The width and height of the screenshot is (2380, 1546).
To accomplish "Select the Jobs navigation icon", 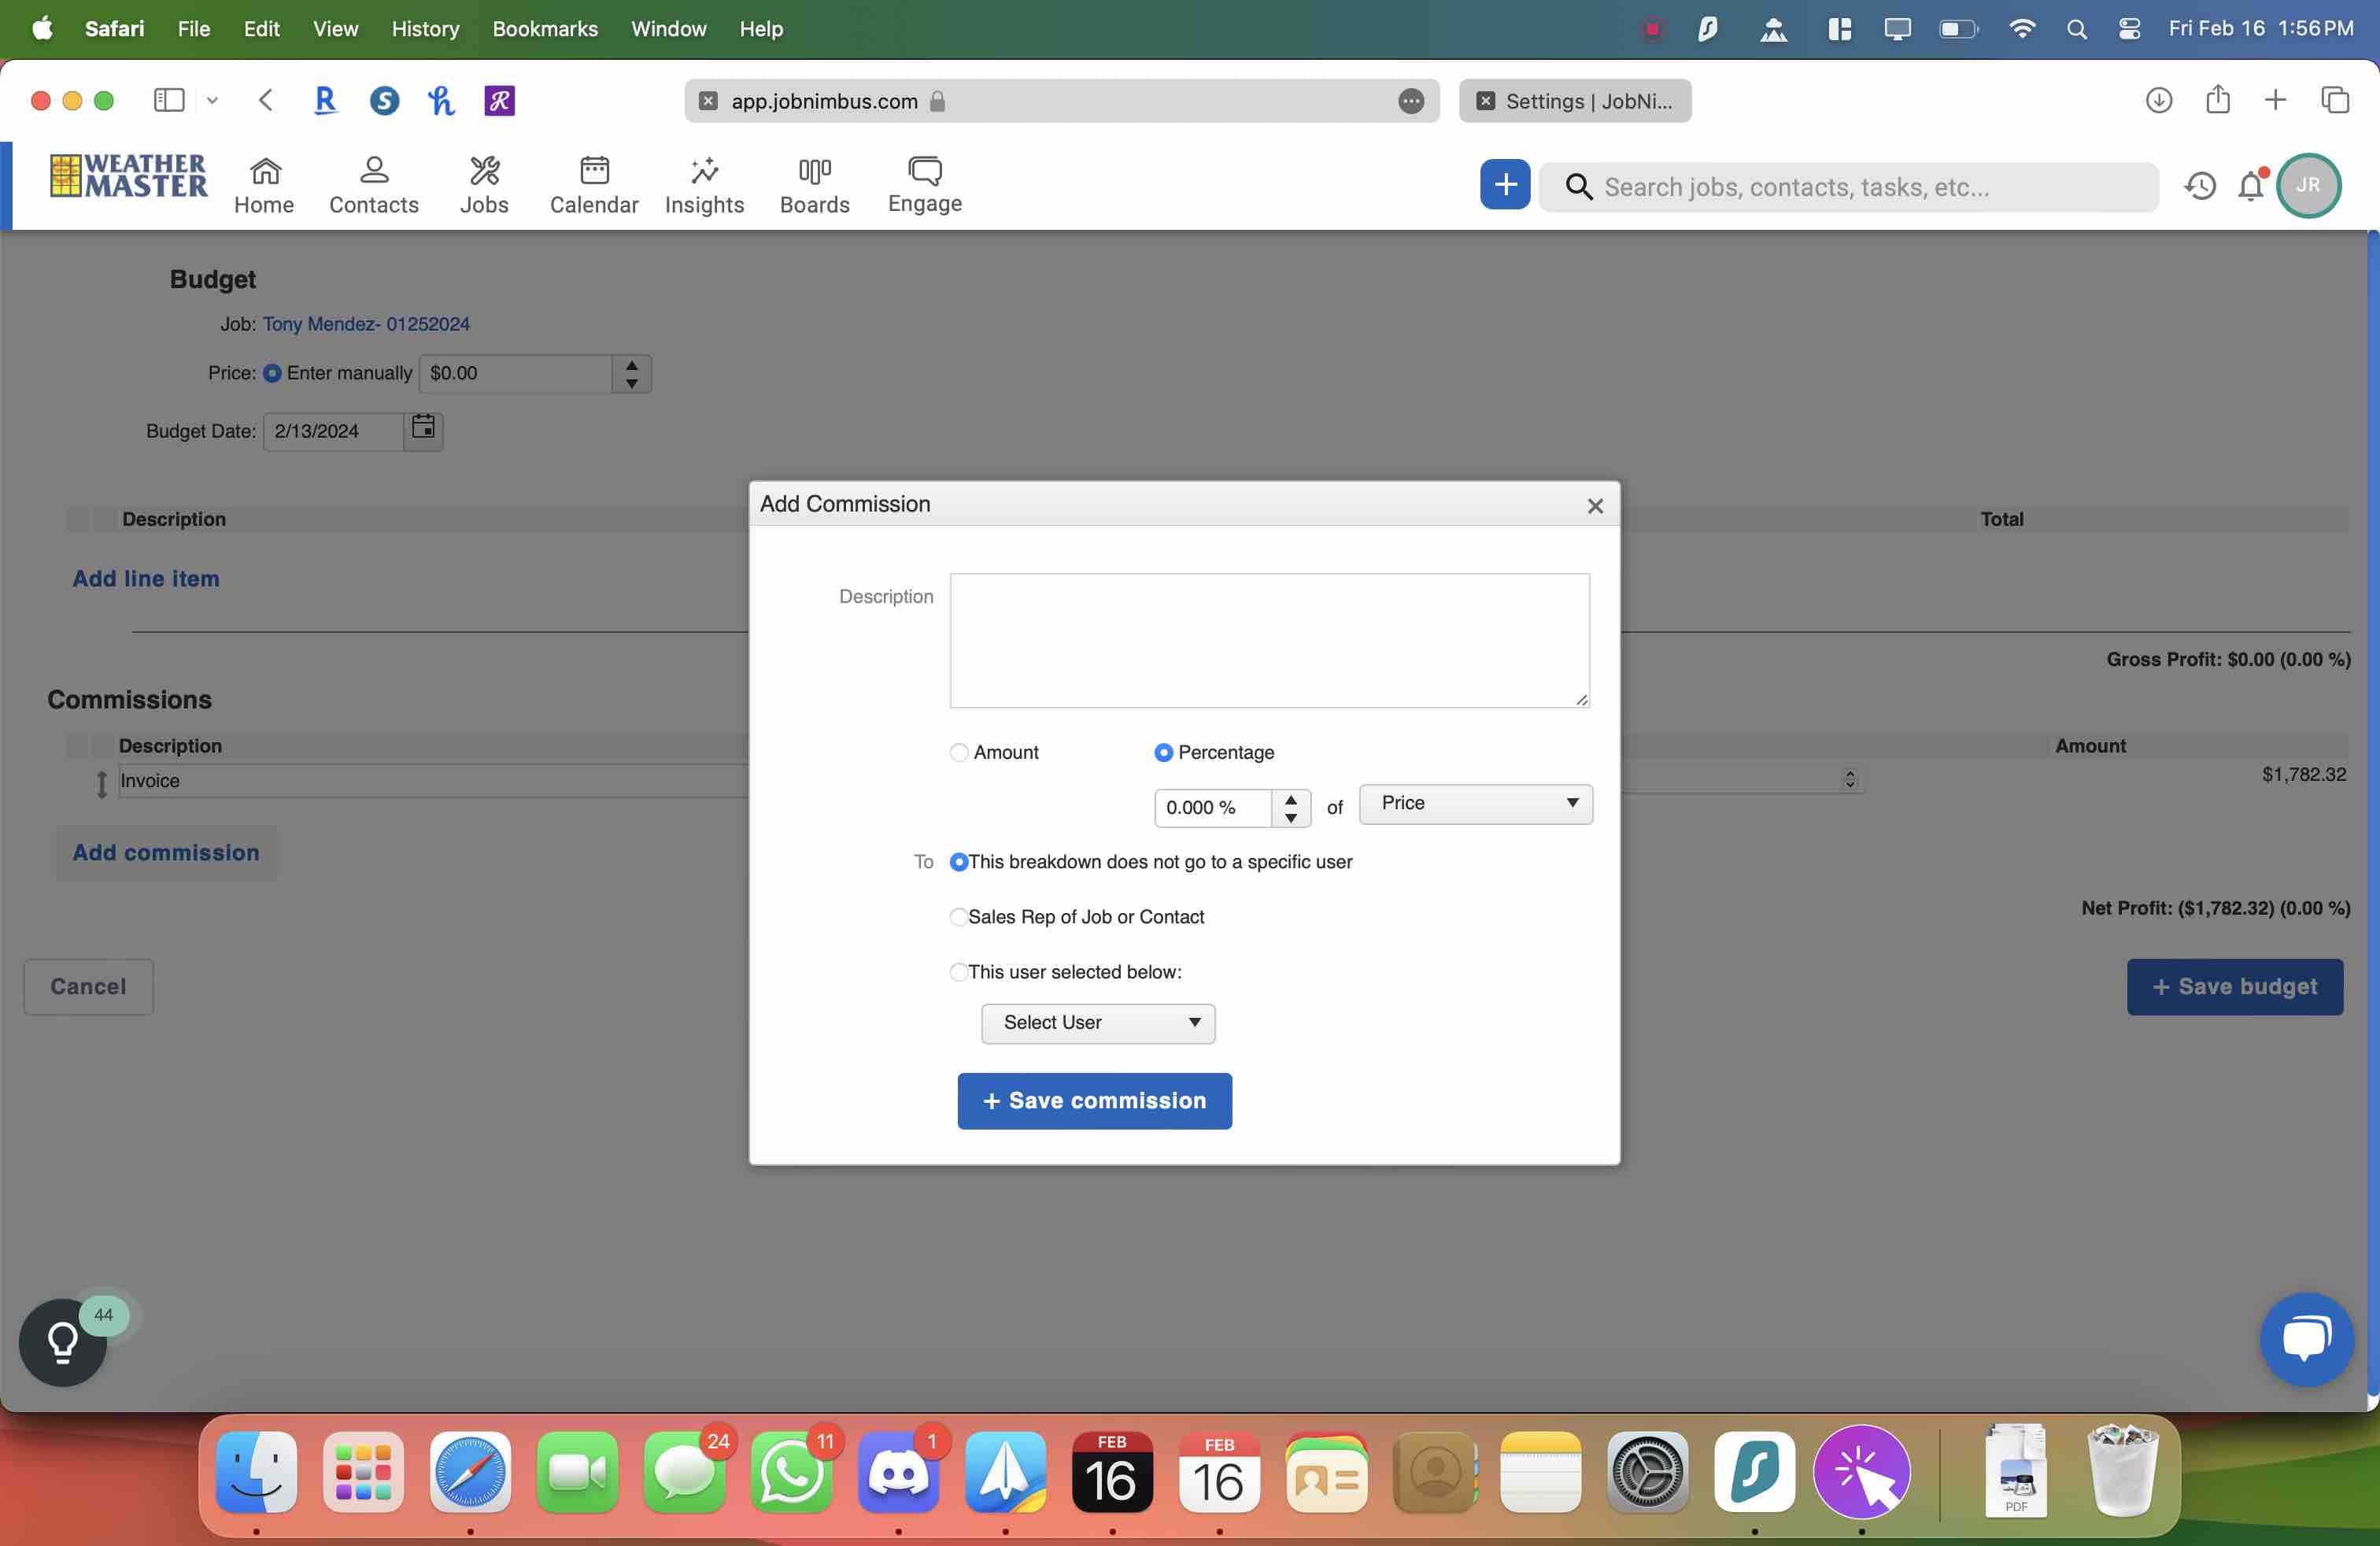I will (x=484, y=184).
